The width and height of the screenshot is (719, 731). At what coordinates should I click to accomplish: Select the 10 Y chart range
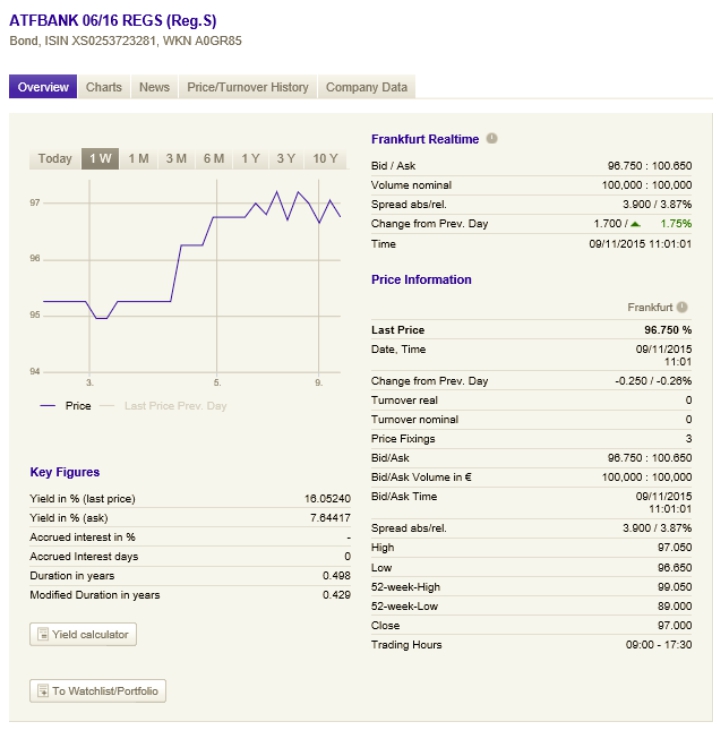coord(325,159)
